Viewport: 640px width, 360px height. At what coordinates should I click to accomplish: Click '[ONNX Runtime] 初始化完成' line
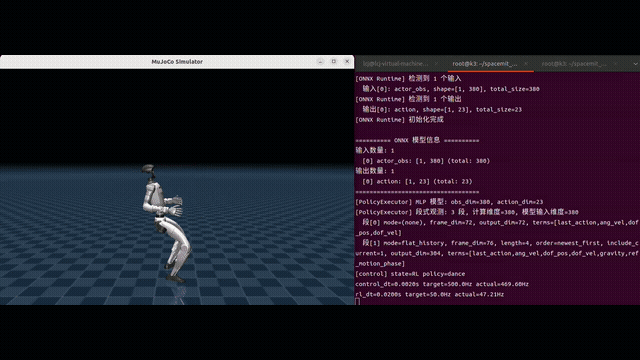(x=399, y=120)
